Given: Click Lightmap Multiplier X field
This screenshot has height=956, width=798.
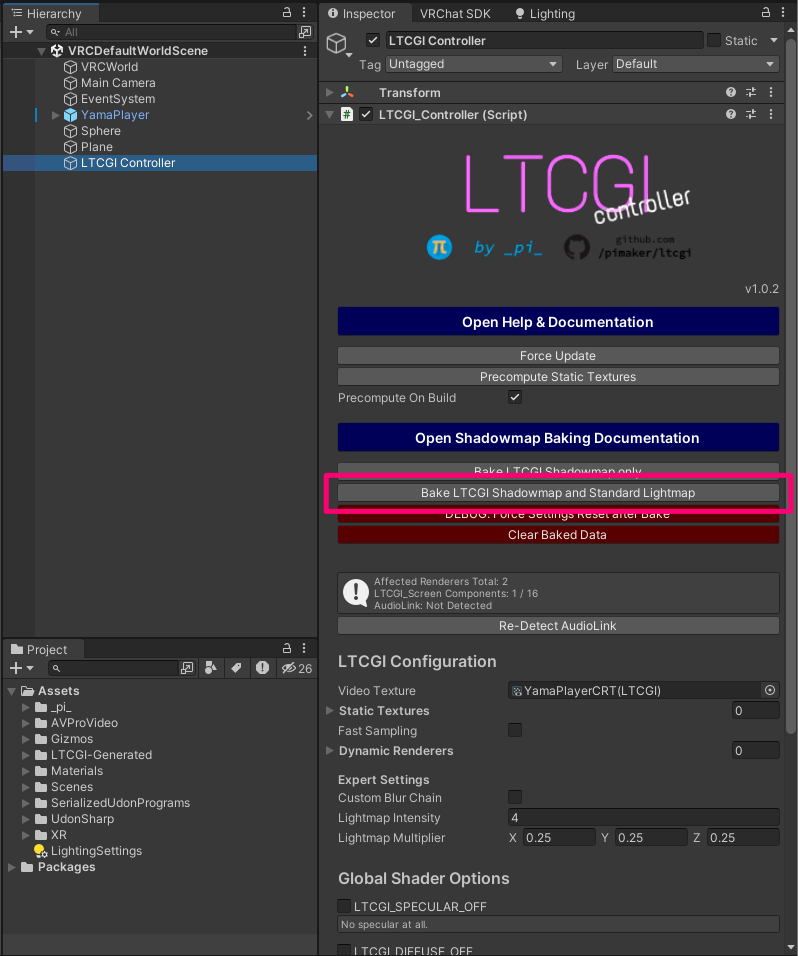Looking at the screenshot, I should [x=558, y=838].
